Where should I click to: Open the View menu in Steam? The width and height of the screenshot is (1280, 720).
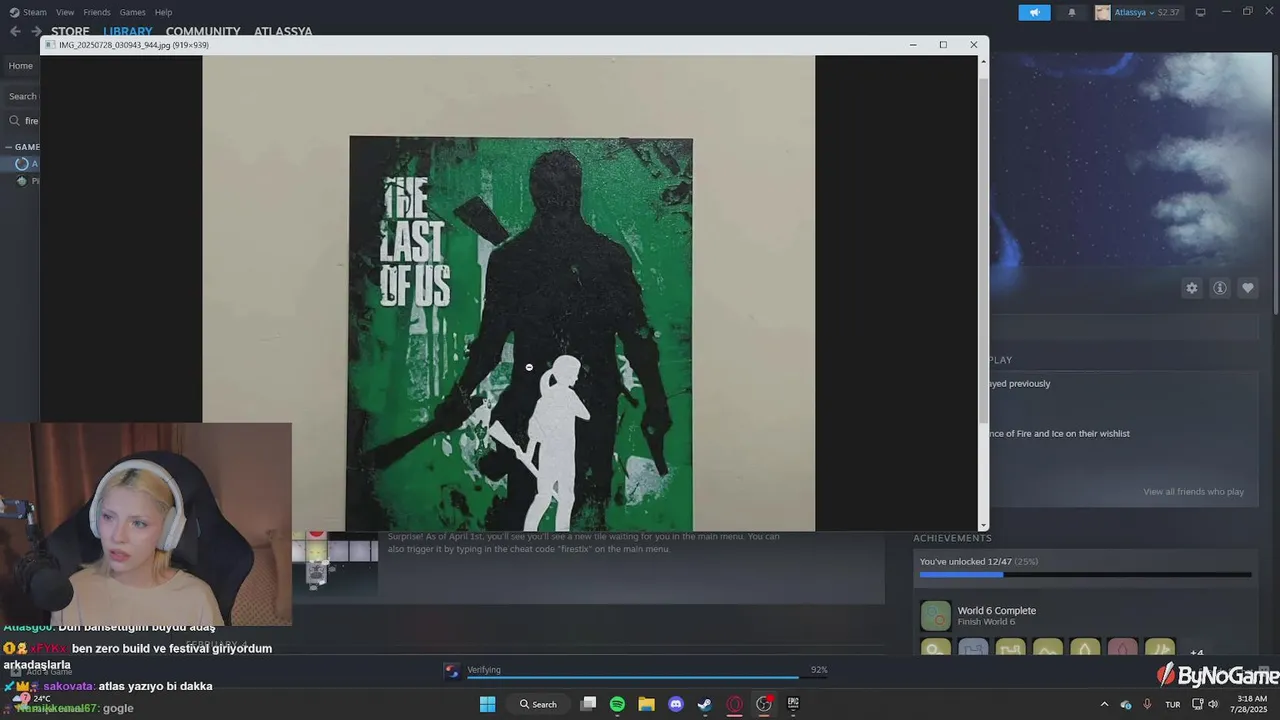[65, 12]
